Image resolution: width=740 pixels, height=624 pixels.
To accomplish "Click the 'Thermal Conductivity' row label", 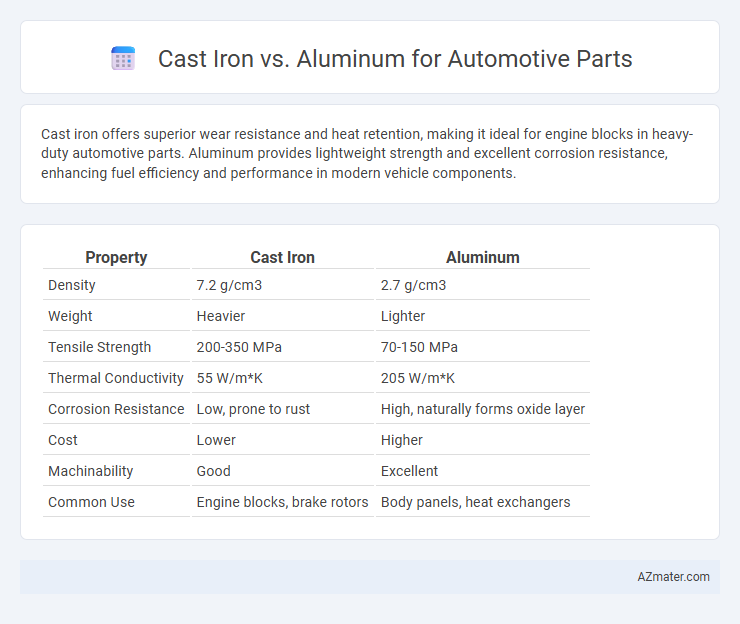I will pyautogui.click(x=116, y=378).
